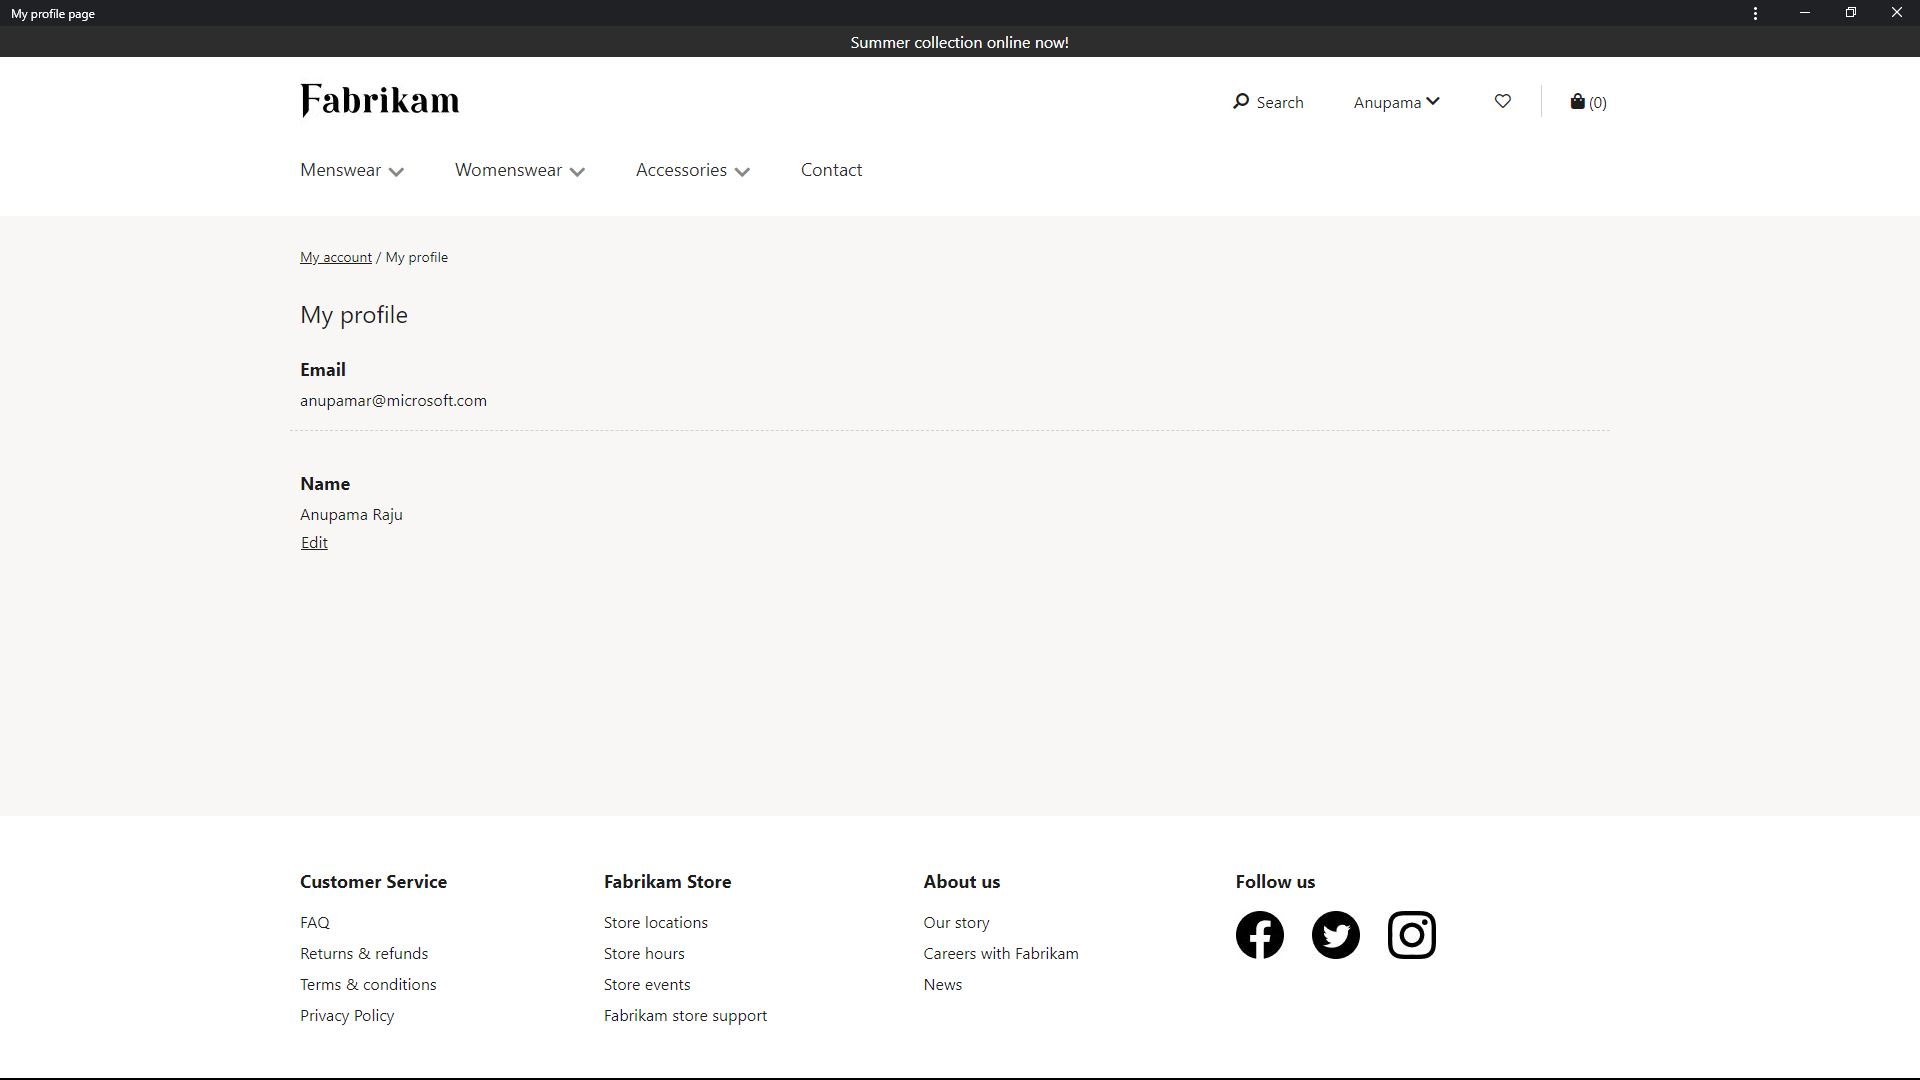1920x1080 pixels.
Task: Click the Search icon
Action: 1238,100
